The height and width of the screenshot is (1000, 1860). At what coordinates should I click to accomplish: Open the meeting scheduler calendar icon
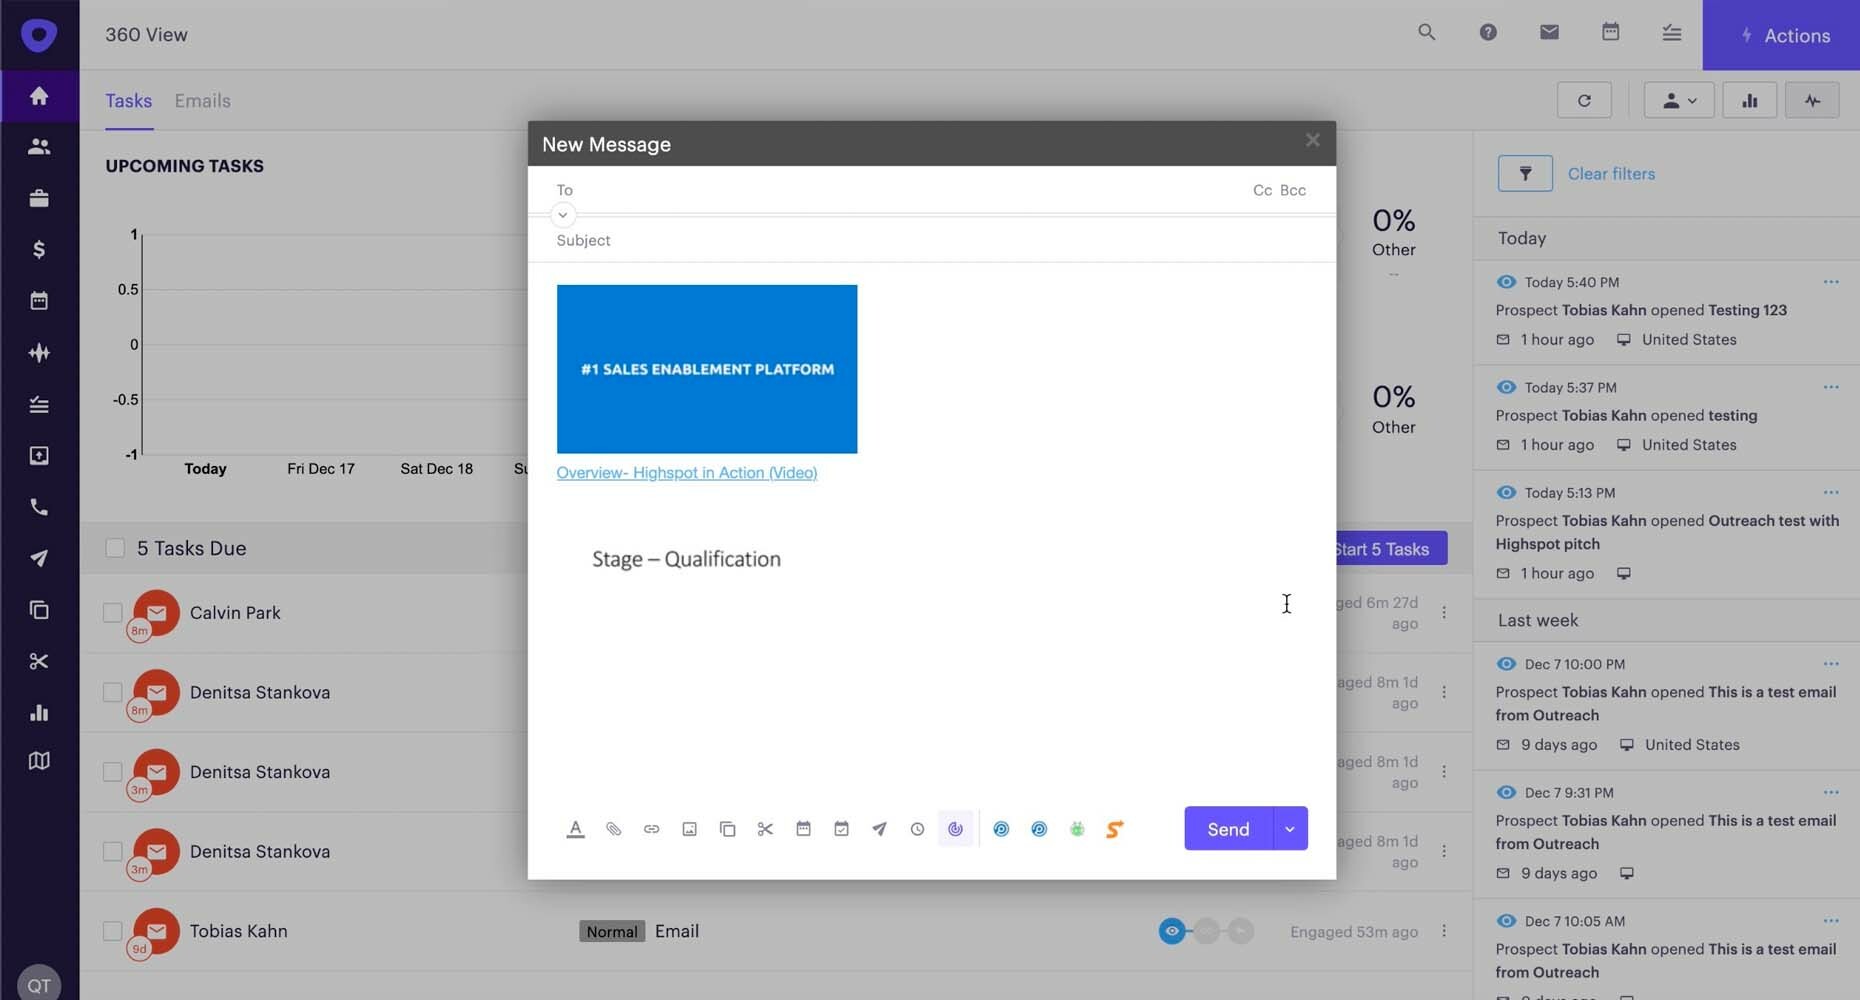(x=803, y=828)
